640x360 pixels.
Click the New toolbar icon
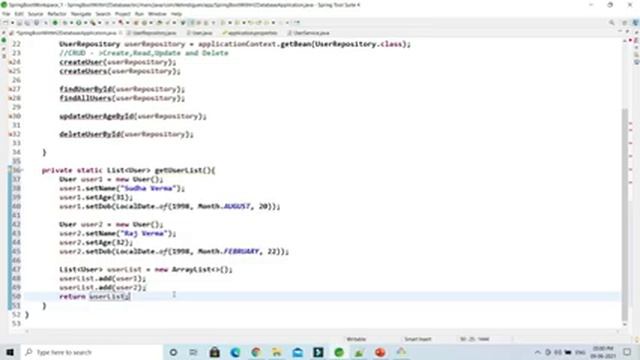(x=6, y=23)
